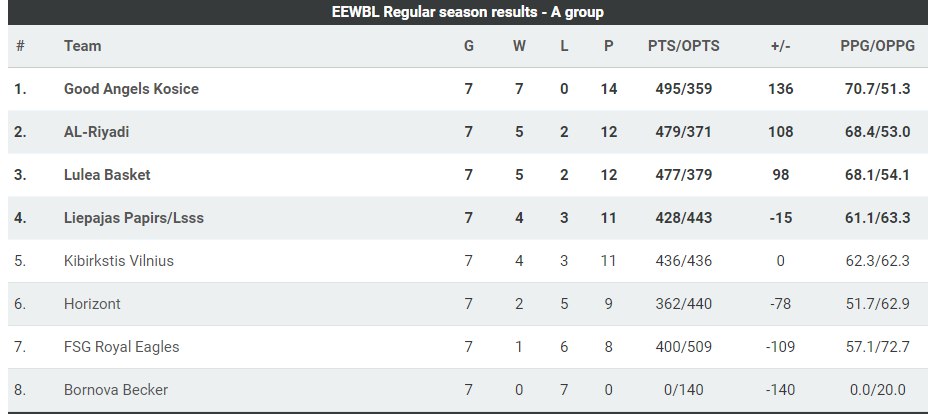Screen dimensions: 928x414
Task: Click the -140 differential cell for Bornova Becker
Action: click(780, 390)
